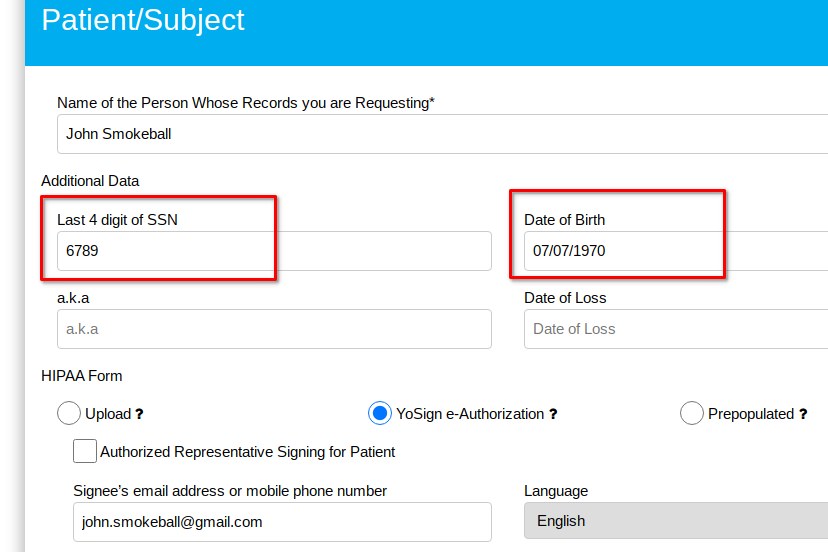Open the Language dropdown showing English
Viewport: 828px width, 552px height.
point(676,521)
